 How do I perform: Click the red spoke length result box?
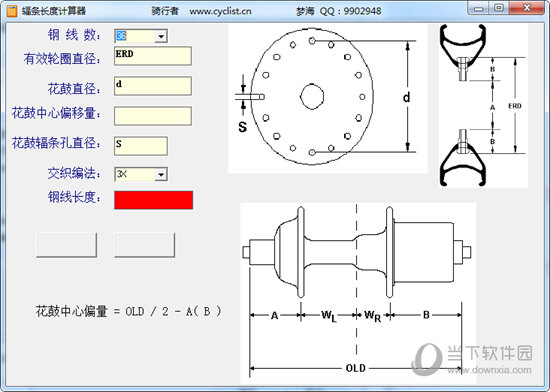pos(154,200)
